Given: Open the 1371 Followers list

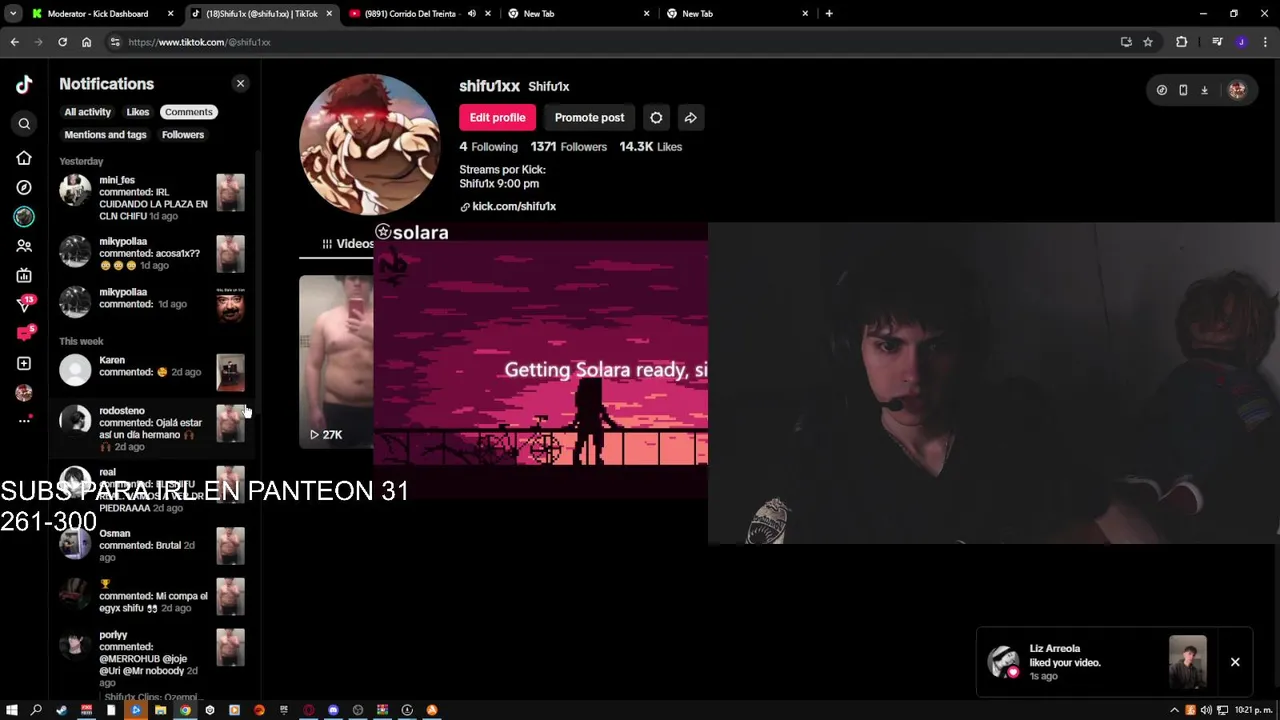Looking at the screenshot, I should [x=568, y=147].
